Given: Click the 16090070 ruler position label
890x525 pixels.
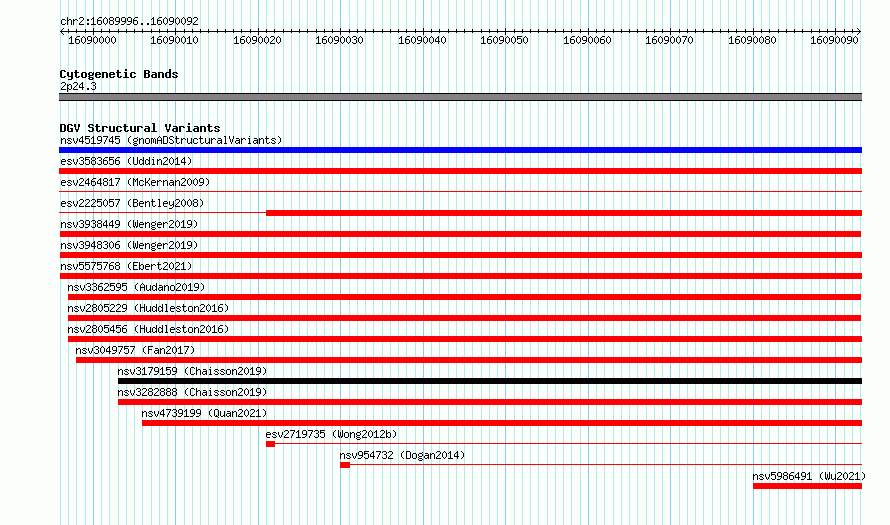Looking at the screenshot, I should (670, 40).
